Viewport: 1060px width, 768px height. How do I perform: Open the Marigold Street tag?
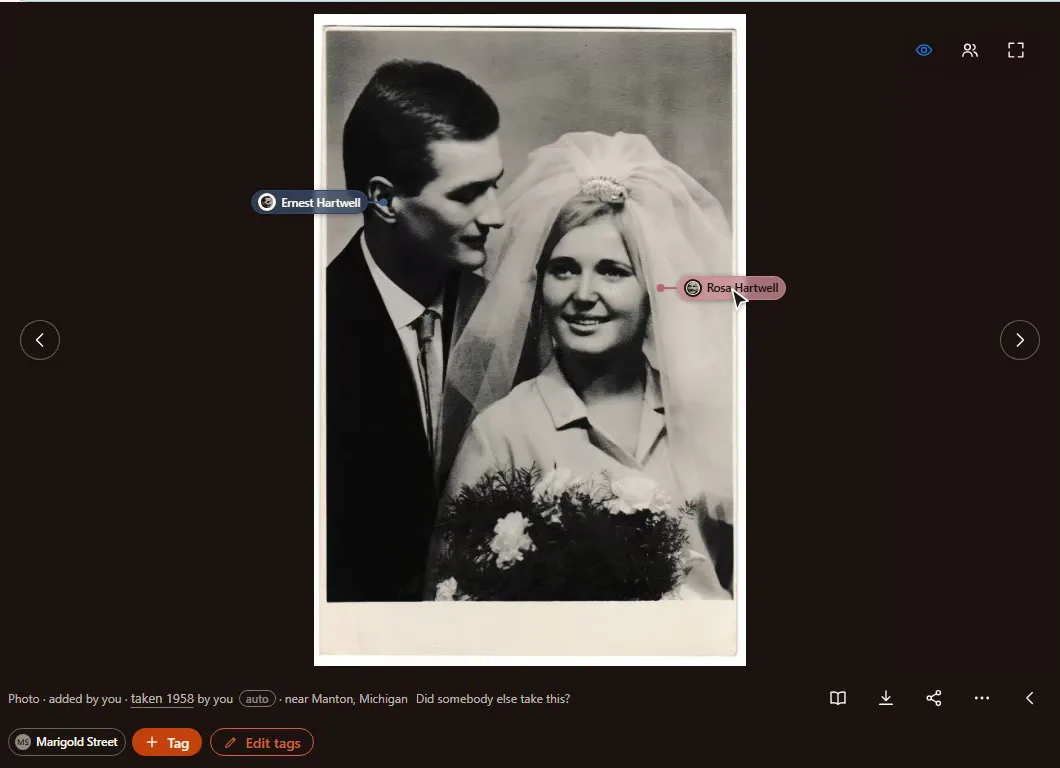[67, 742]
